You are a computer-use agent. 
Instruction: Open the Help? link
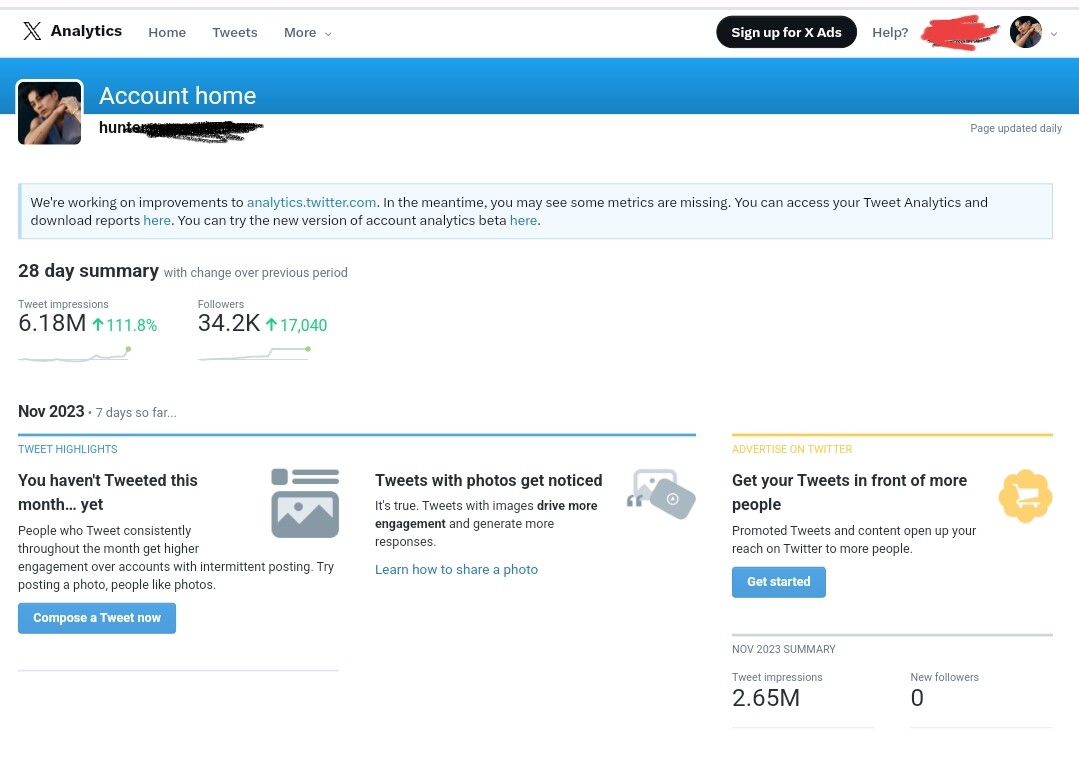pyautogui.click(x=890, y=32)
